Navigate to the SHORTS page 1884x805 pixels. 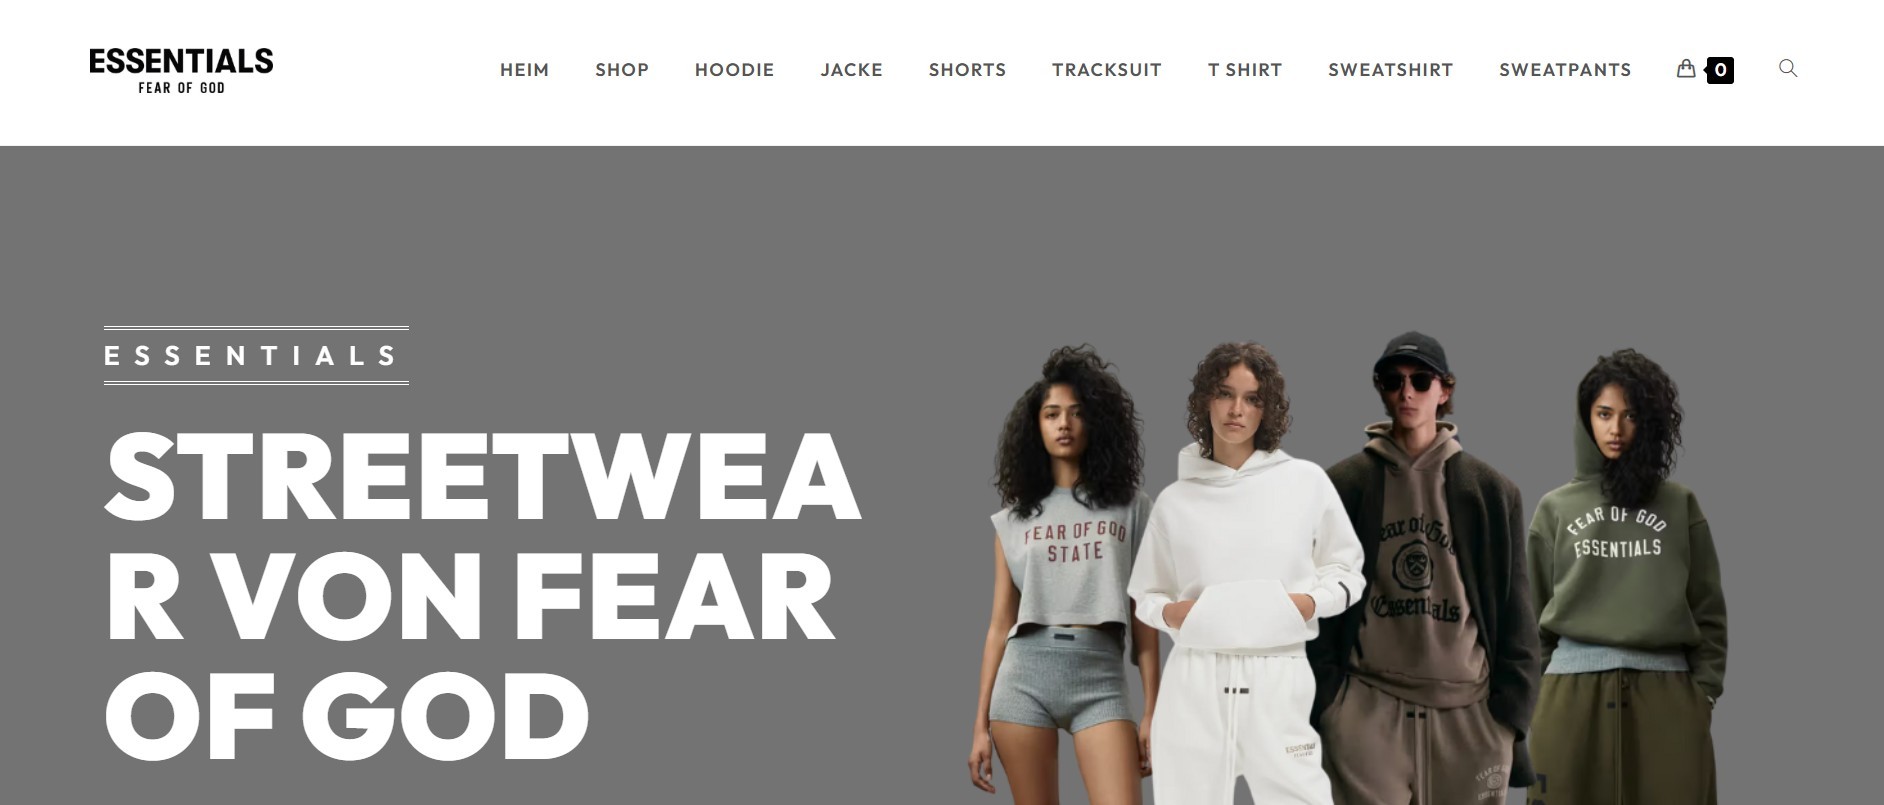click(967, 70)
